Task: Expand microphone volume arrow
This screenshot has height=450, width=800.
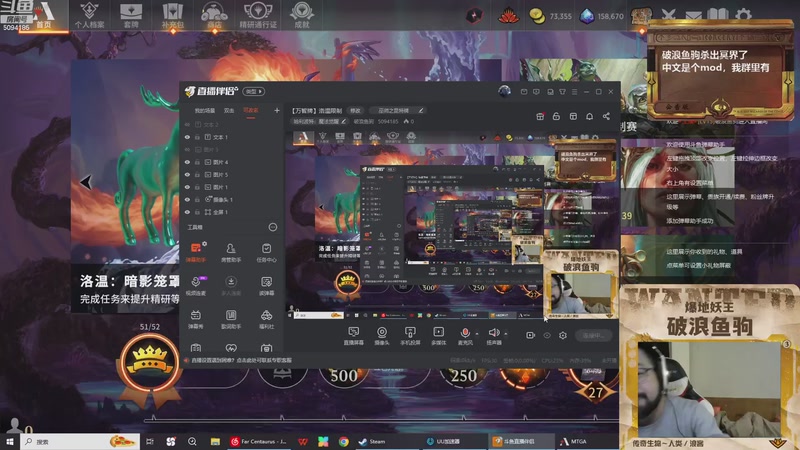Action: click(x=477, y=334)
